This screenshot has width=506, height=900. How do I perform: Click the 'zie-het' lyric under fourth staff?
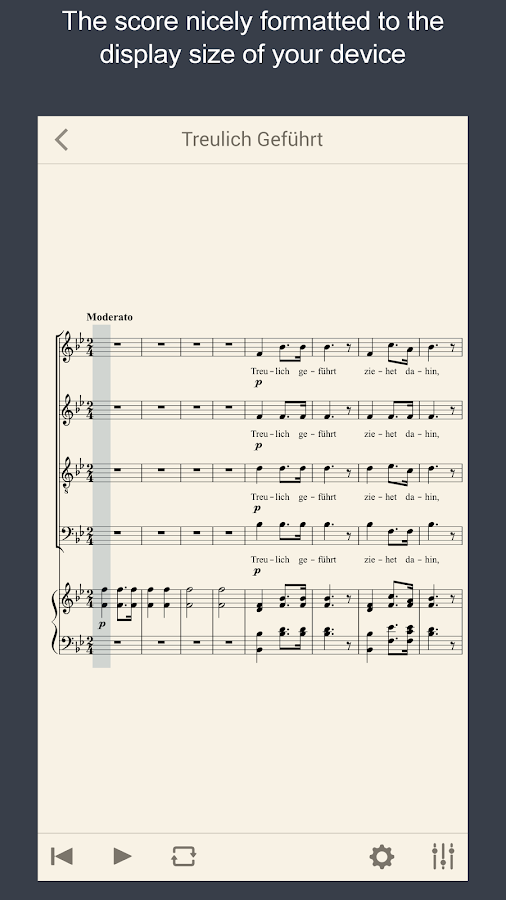coord(380,559)
